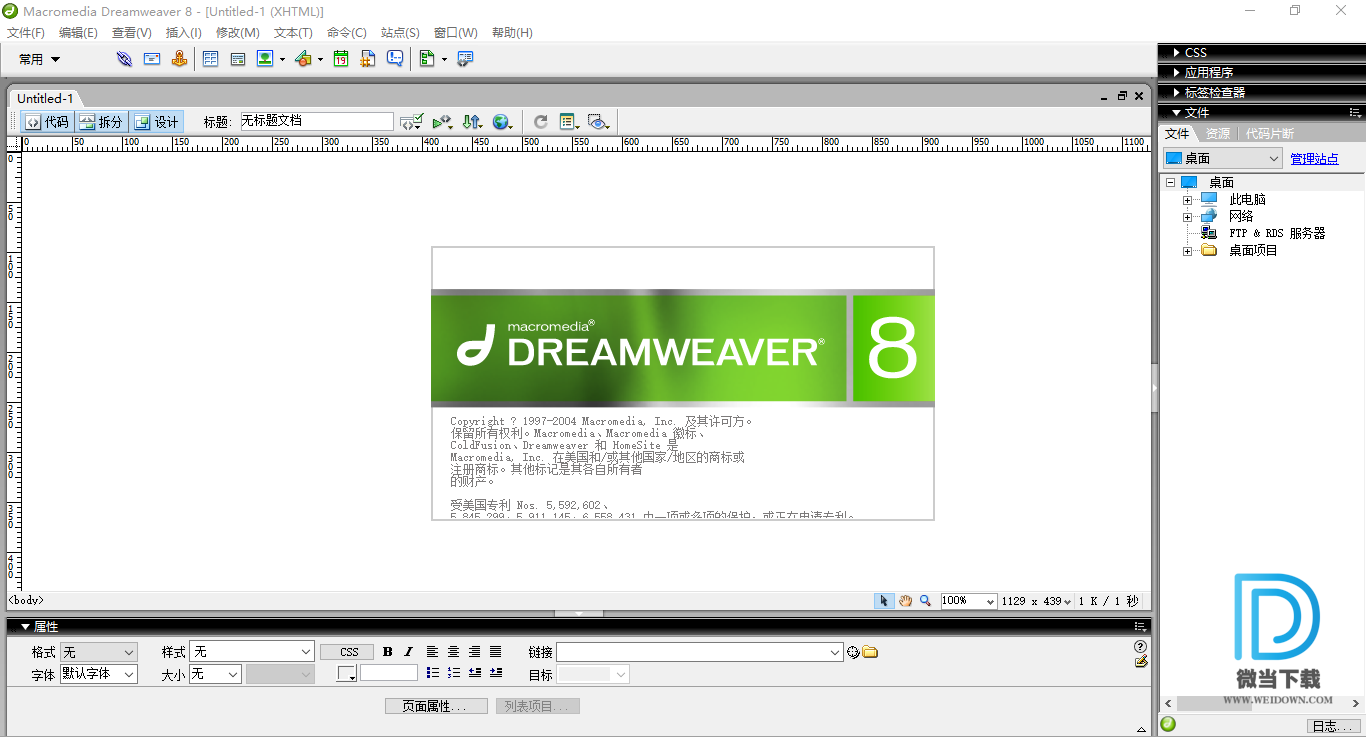The image size is (1366, 738).
Task: Select the <body> tag in status bar
Action: (x=26, y=601)
